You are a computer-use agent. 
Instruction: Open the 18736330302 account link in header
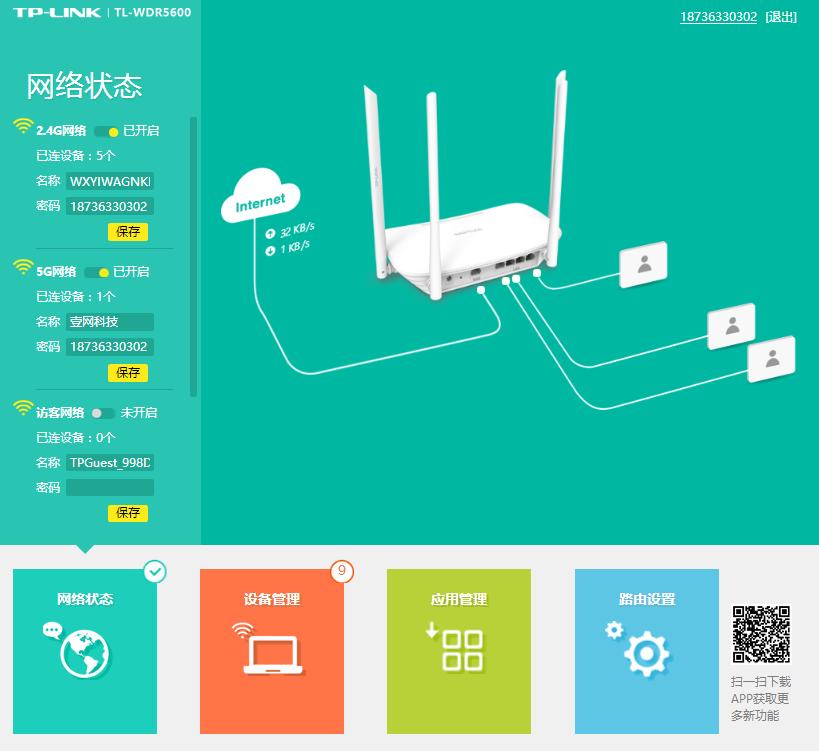[x=720, y=16]
